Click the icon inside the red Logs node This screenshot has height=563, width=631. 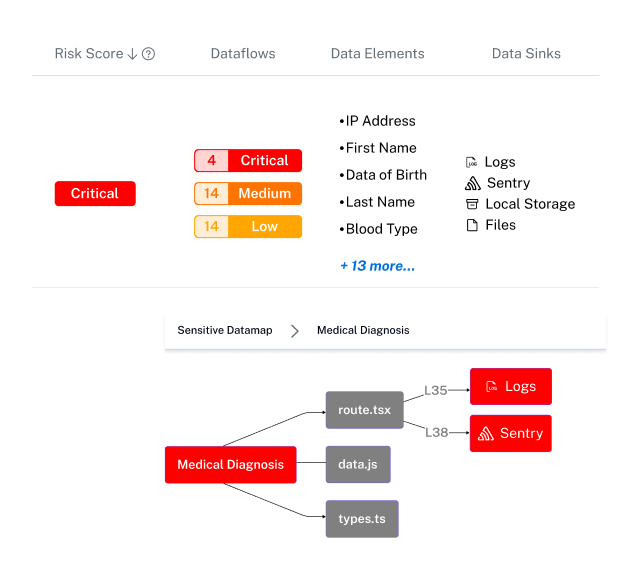[491, 387]
